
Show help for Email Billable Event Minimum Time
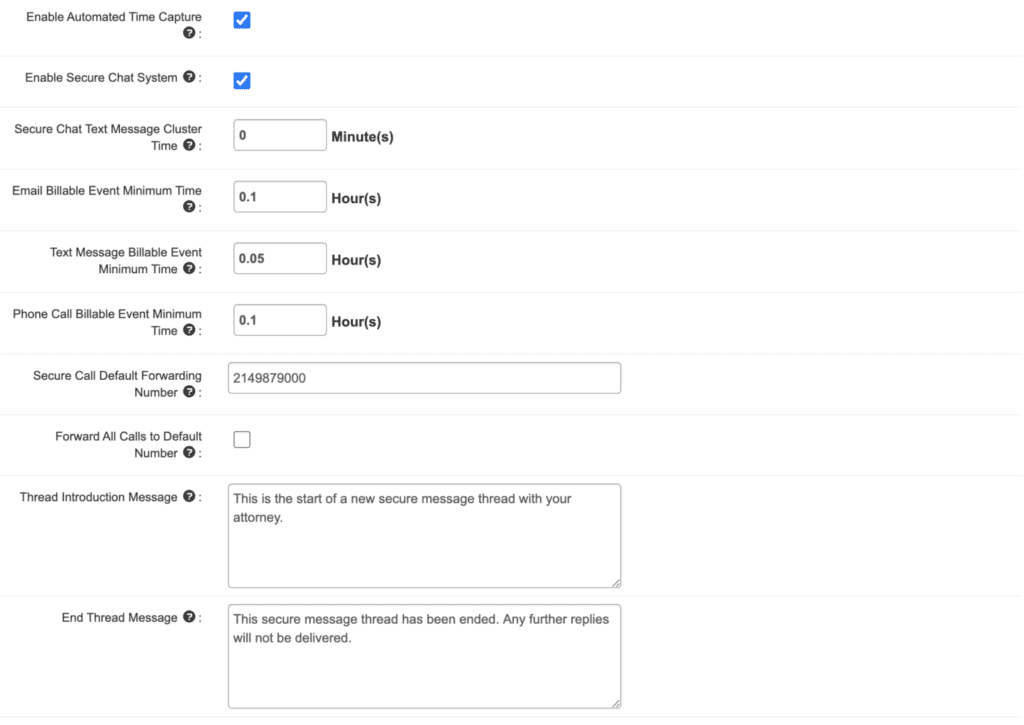189,207
